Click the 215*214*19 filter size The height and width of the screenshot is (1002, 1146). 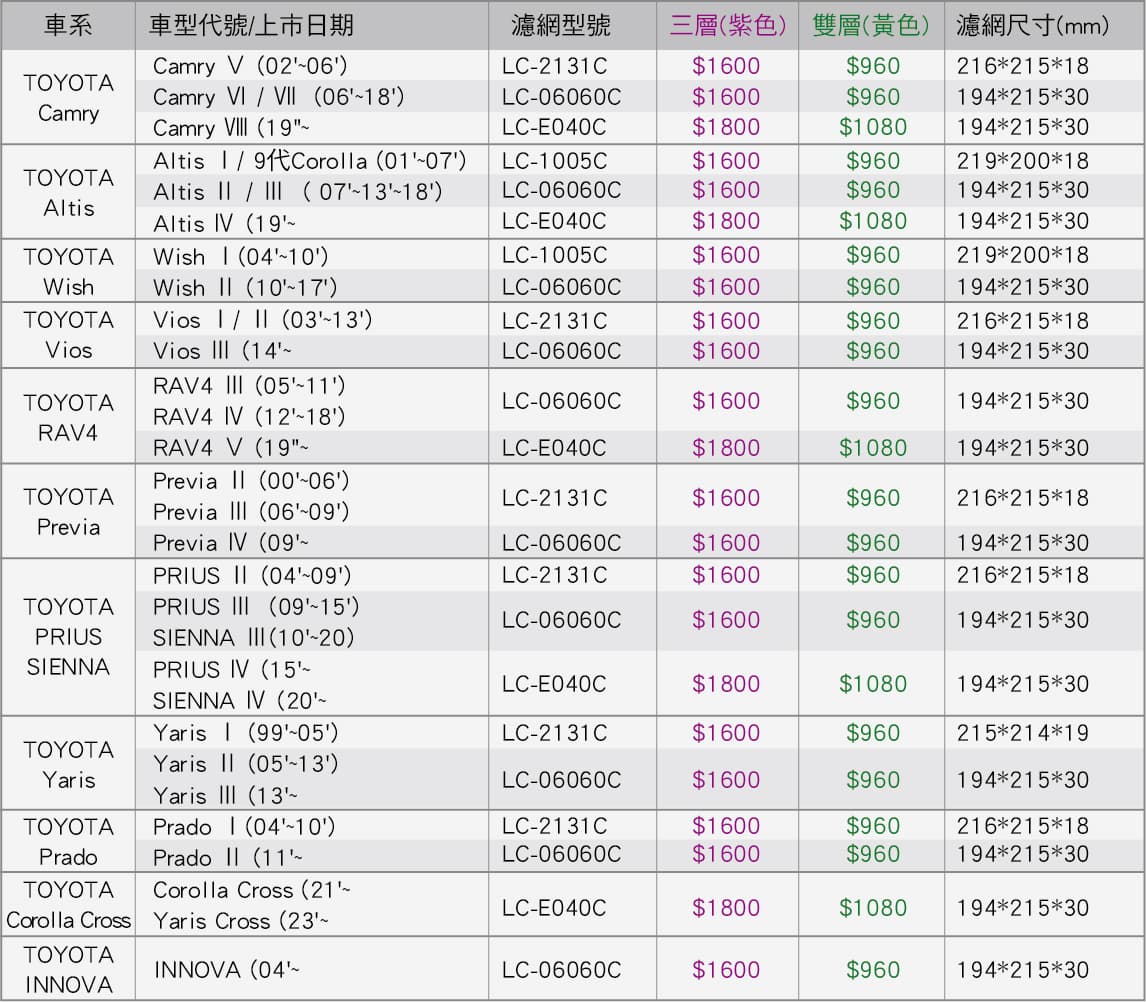click(1022, 733)
